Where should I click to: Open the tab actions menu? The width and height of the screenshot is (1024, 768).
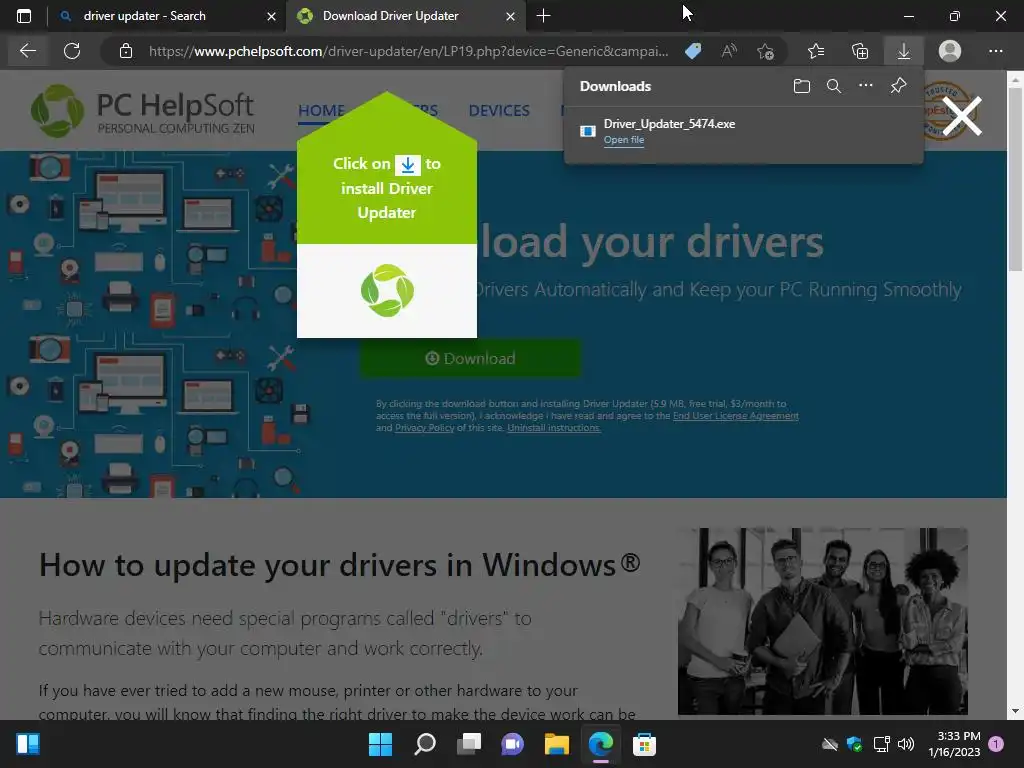click(24, 16)
